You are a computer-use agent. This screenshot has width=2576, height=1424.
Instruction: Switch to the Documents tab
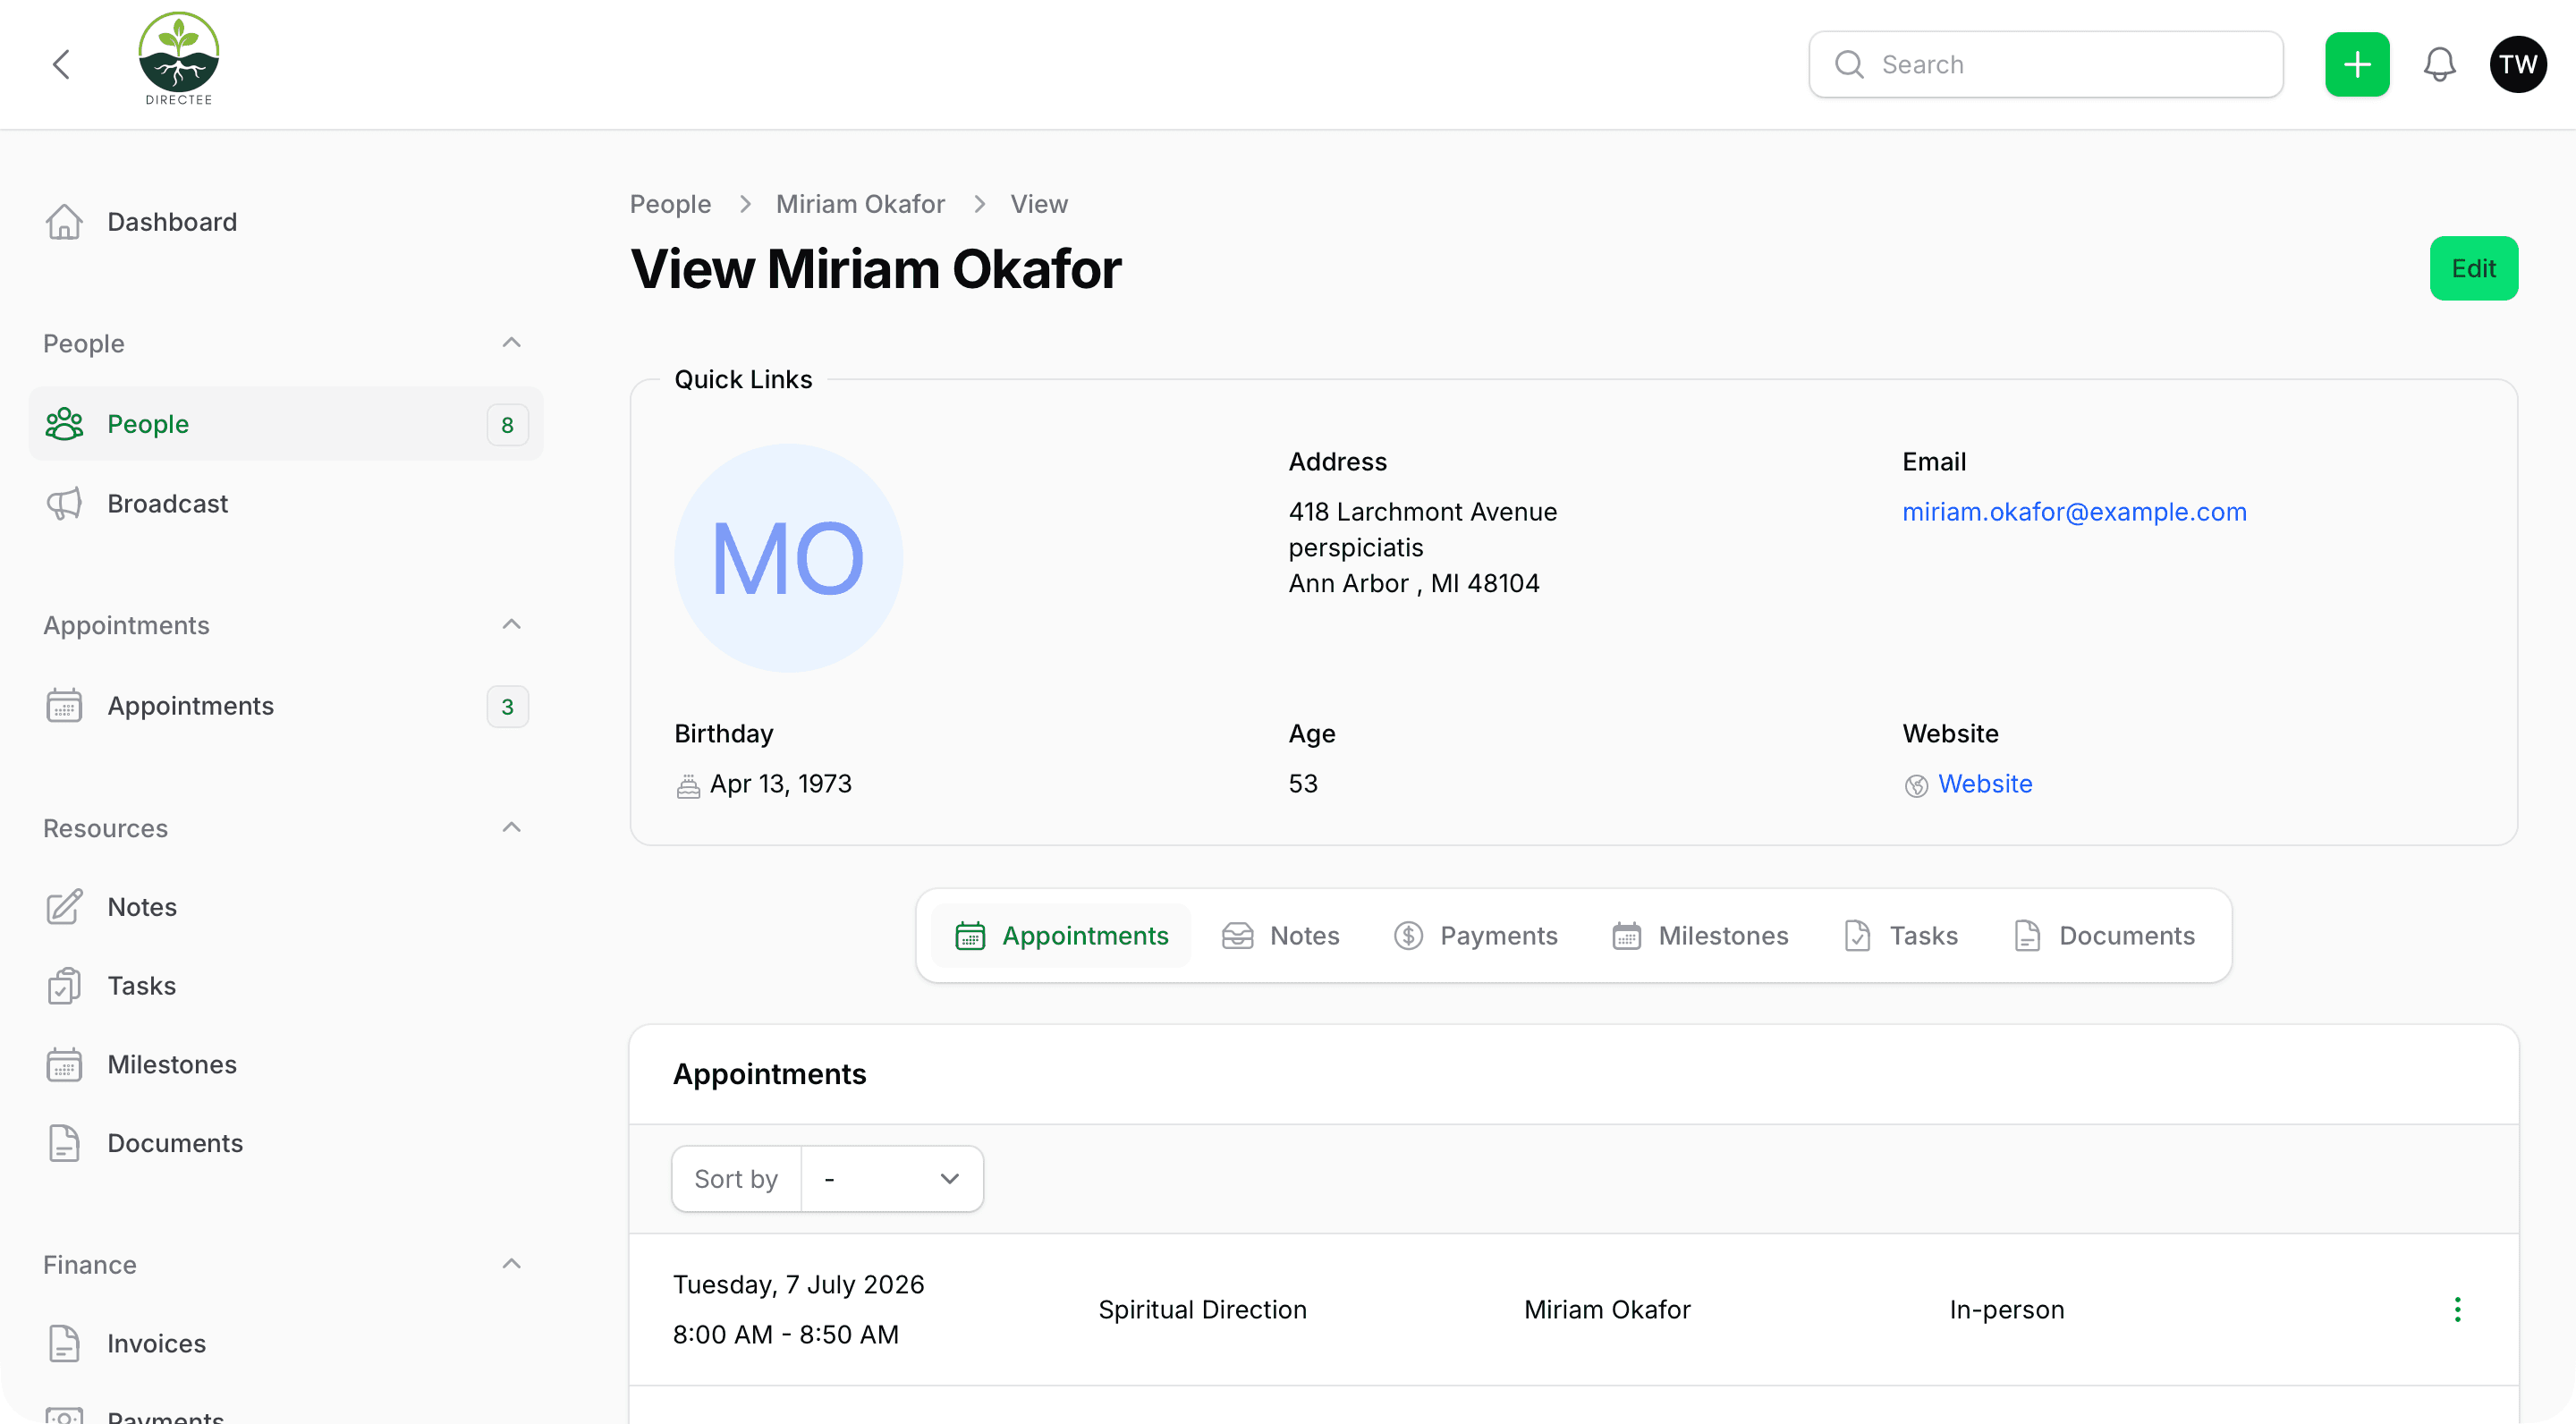[x=2104, y=936]
